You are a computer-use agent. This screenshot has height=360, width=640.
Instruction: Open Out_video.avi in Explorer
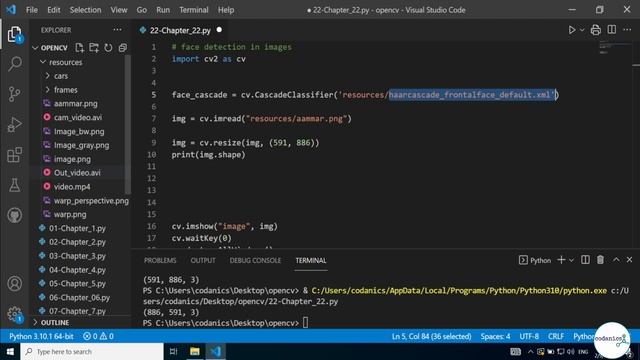[77, 173]
